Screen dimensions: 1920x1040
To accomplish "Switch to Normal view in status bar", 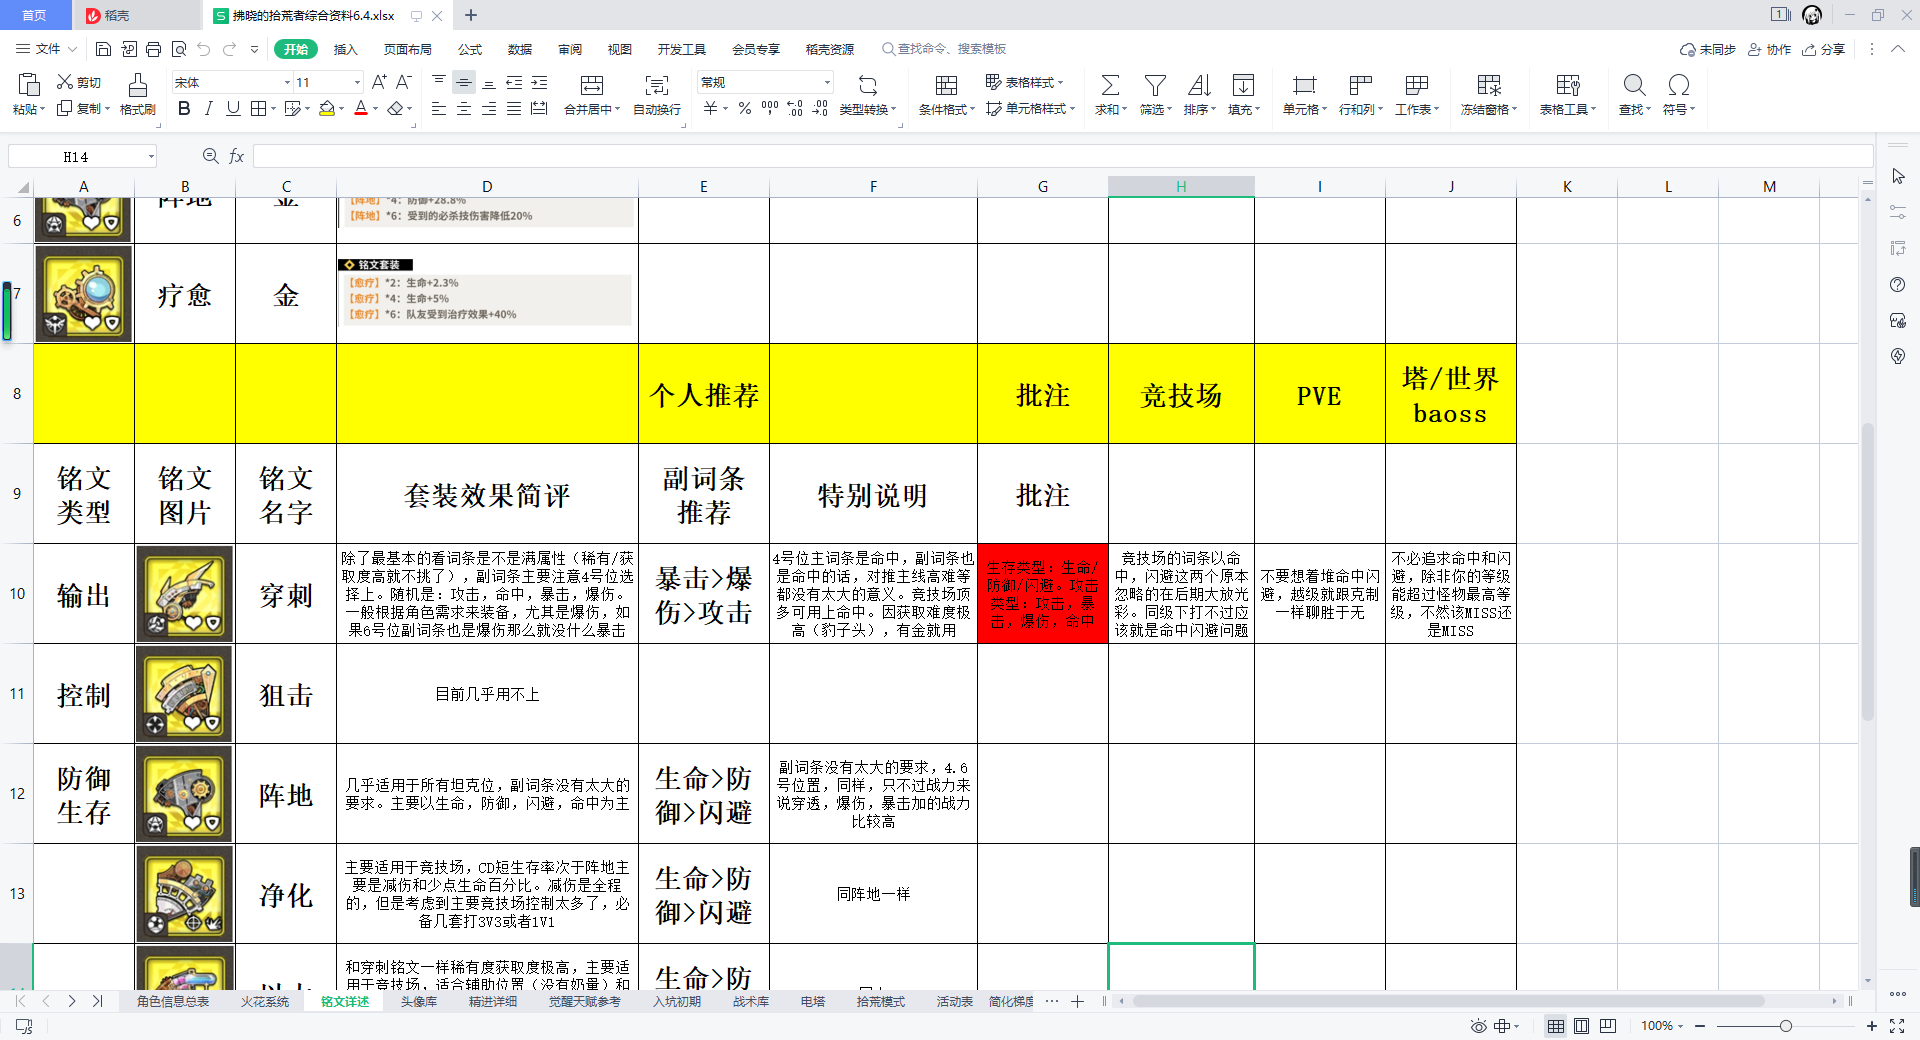I will click(x=1556, y=1026).
